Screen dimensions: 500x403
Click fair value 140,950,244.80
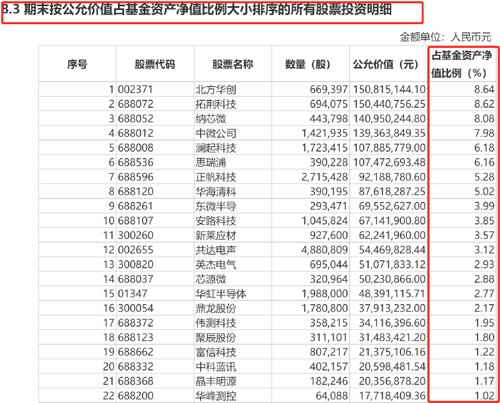pyautogui.click(x=389, y=118)
